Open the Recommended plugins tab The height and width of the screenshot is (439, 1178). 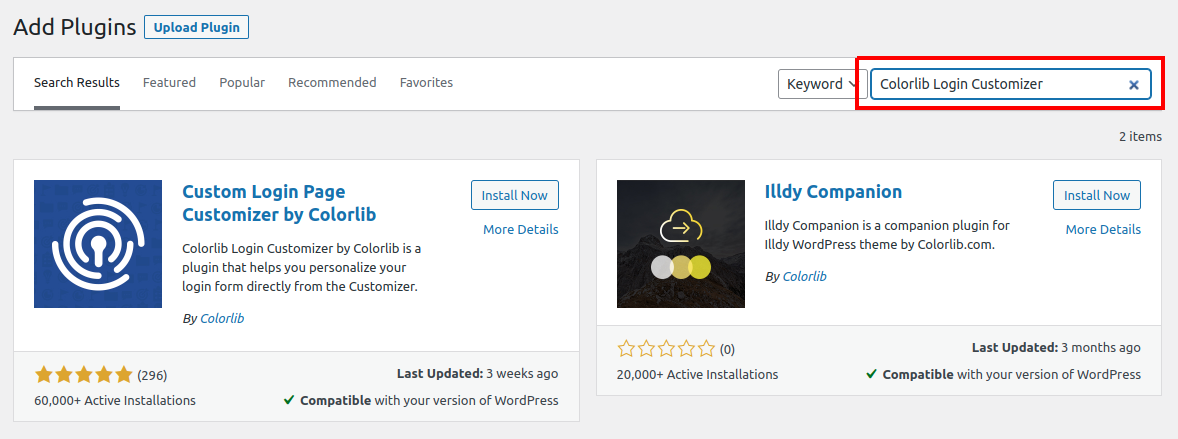point(332,83)
